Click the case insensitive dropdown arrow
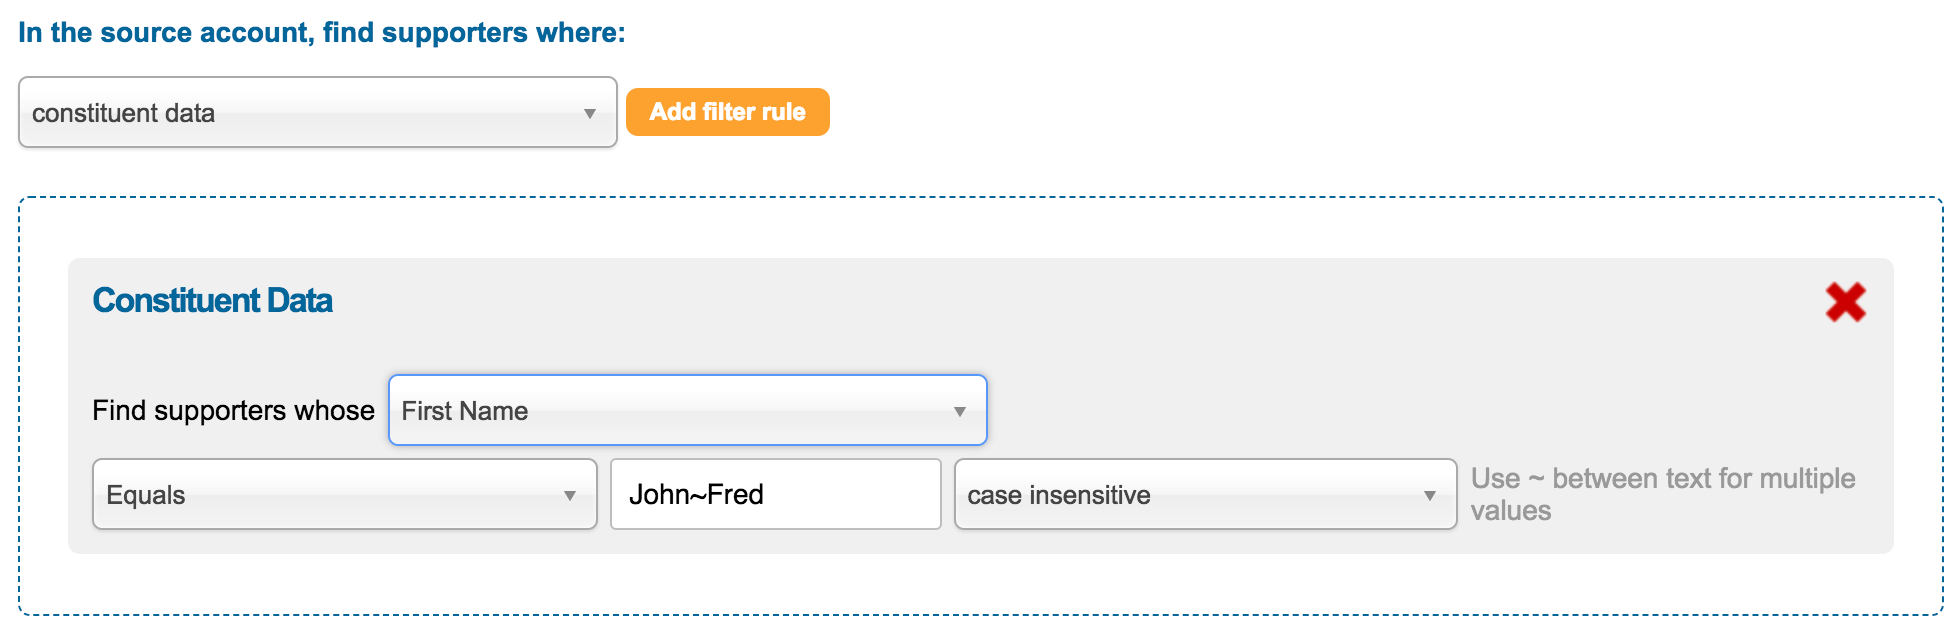 (1430, 495)
